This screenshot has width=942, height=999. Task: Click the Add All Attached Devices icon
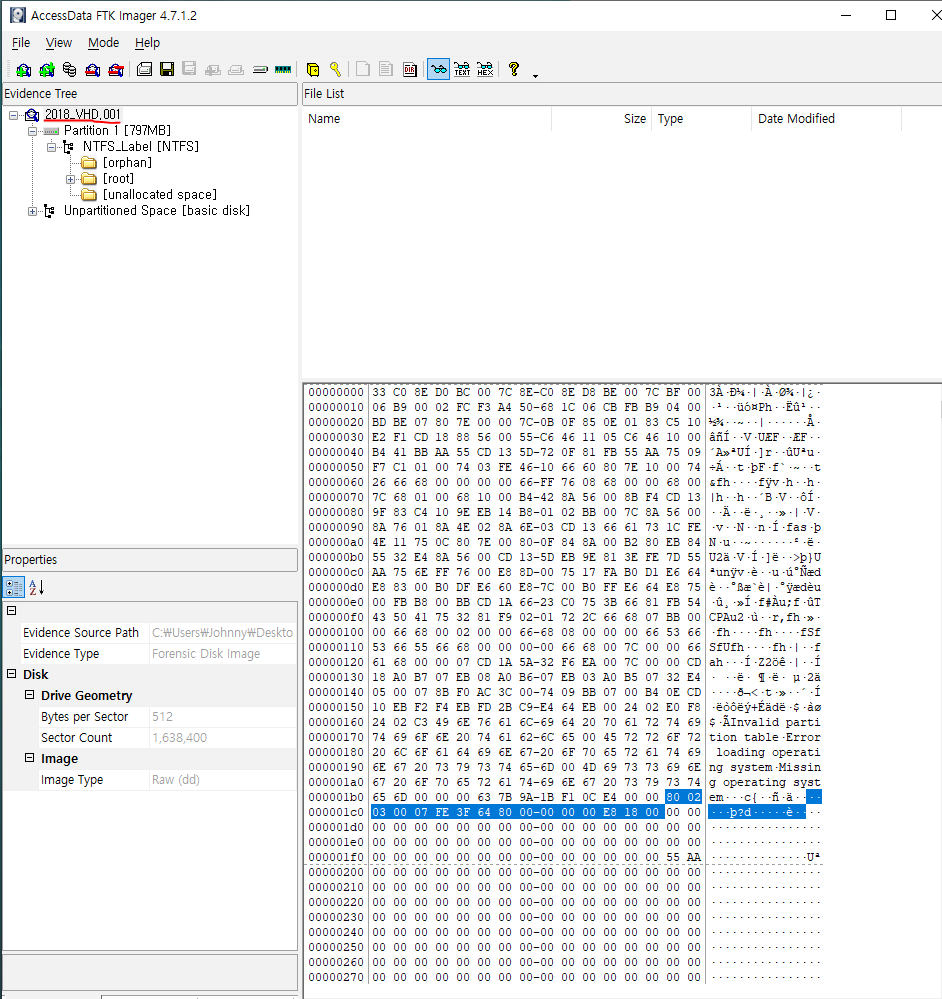(x=46, y=69)
